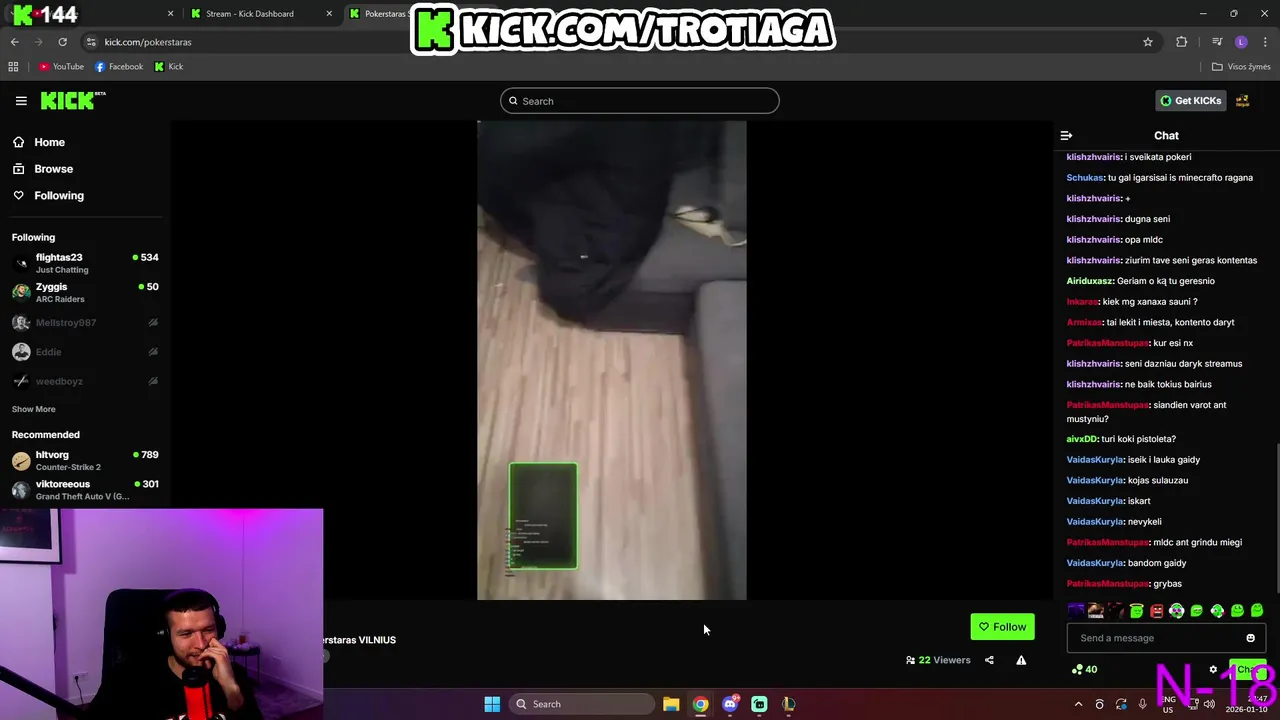Image resolution: width=1280 pixels, height=720 pixels.
Task: Click the Kick search box
Action: click(x=640, y=101)
